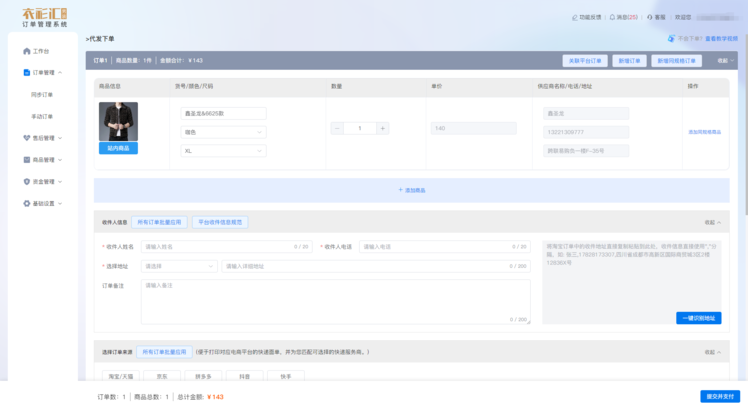Increase quantity with the plus button
Image resolution: width=748 pixels, height=412 pixels.
tap(382, 128)
